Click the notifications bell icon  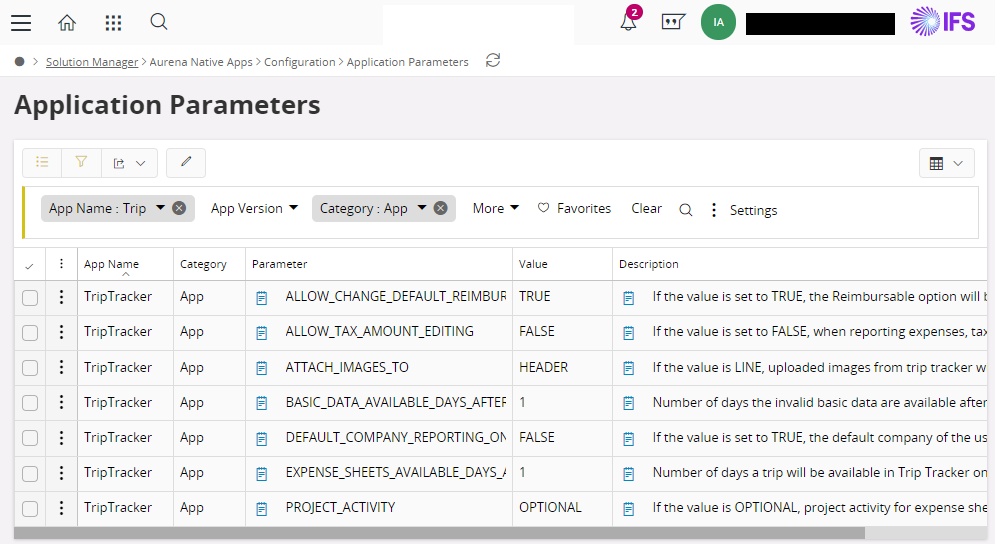click(628, 22)
